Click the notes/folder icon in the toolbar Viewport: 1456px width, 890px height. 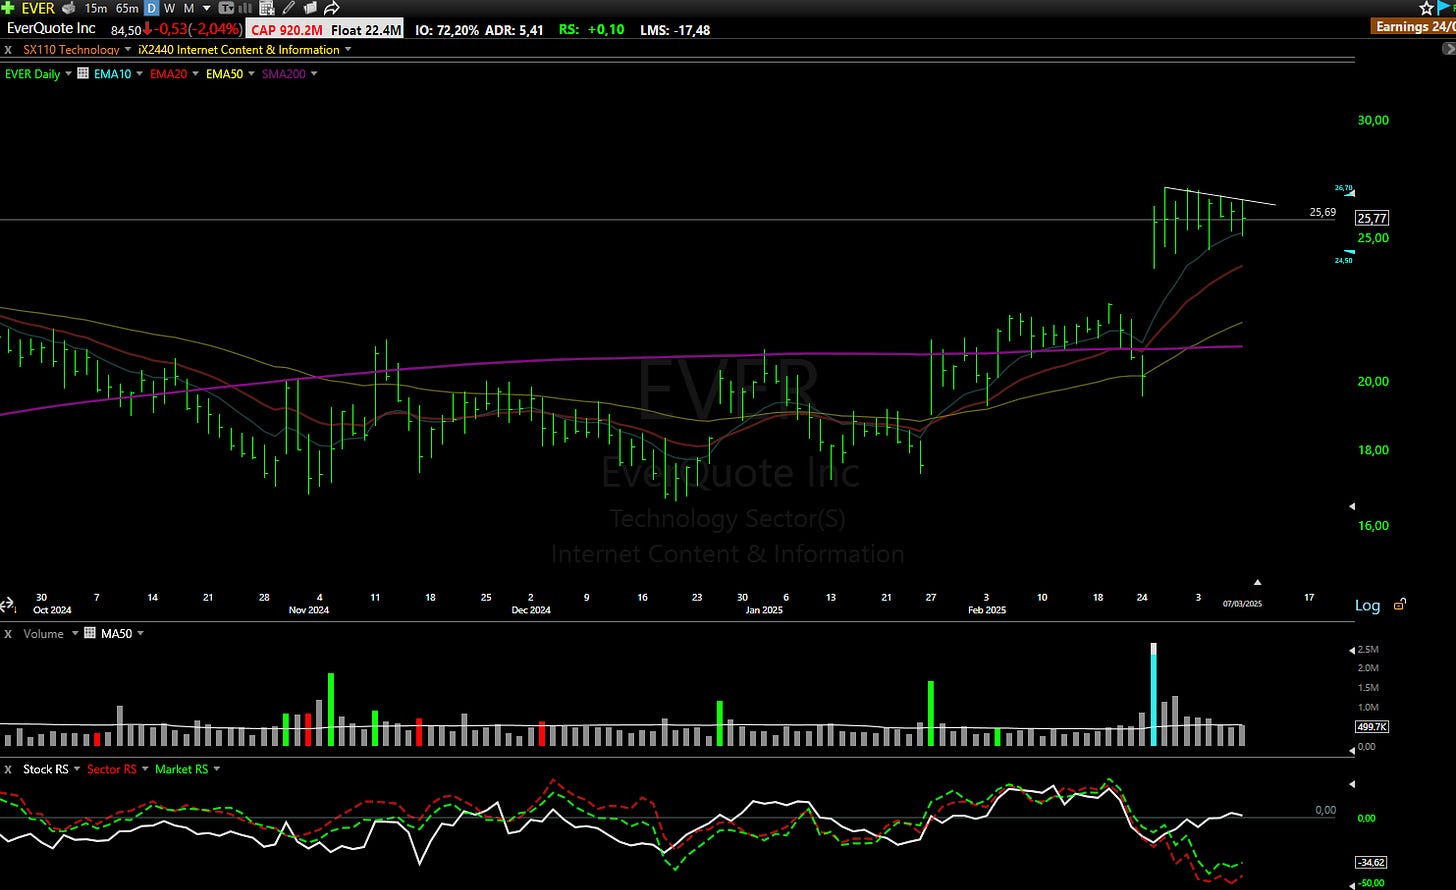tap(310, 8)
